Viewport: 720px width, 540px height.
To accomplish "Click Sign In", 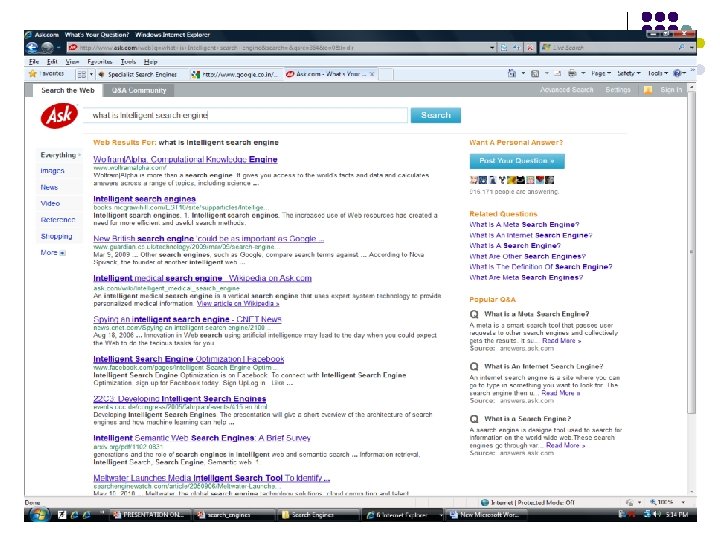I will click(671, 90).
